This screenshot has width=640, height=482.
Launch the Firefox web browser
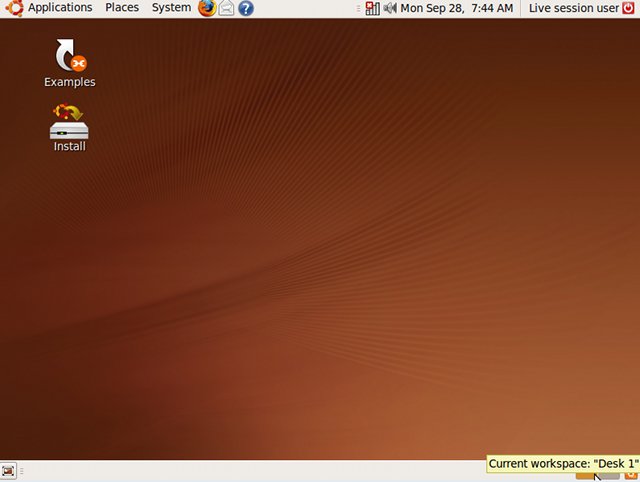pyautogui.click(x=207, y=8)
